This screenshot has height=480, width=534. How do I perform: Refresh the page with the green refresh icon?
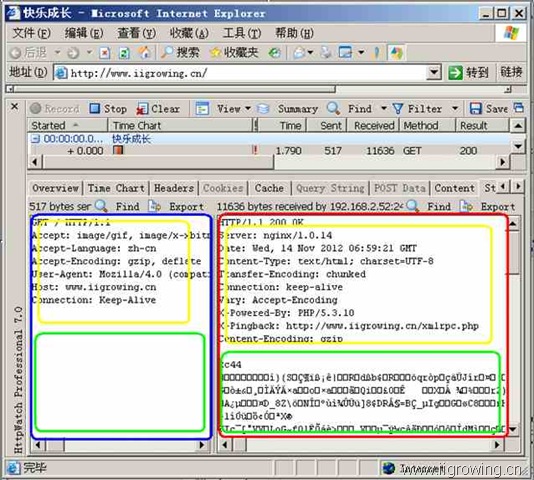point(124,53)
